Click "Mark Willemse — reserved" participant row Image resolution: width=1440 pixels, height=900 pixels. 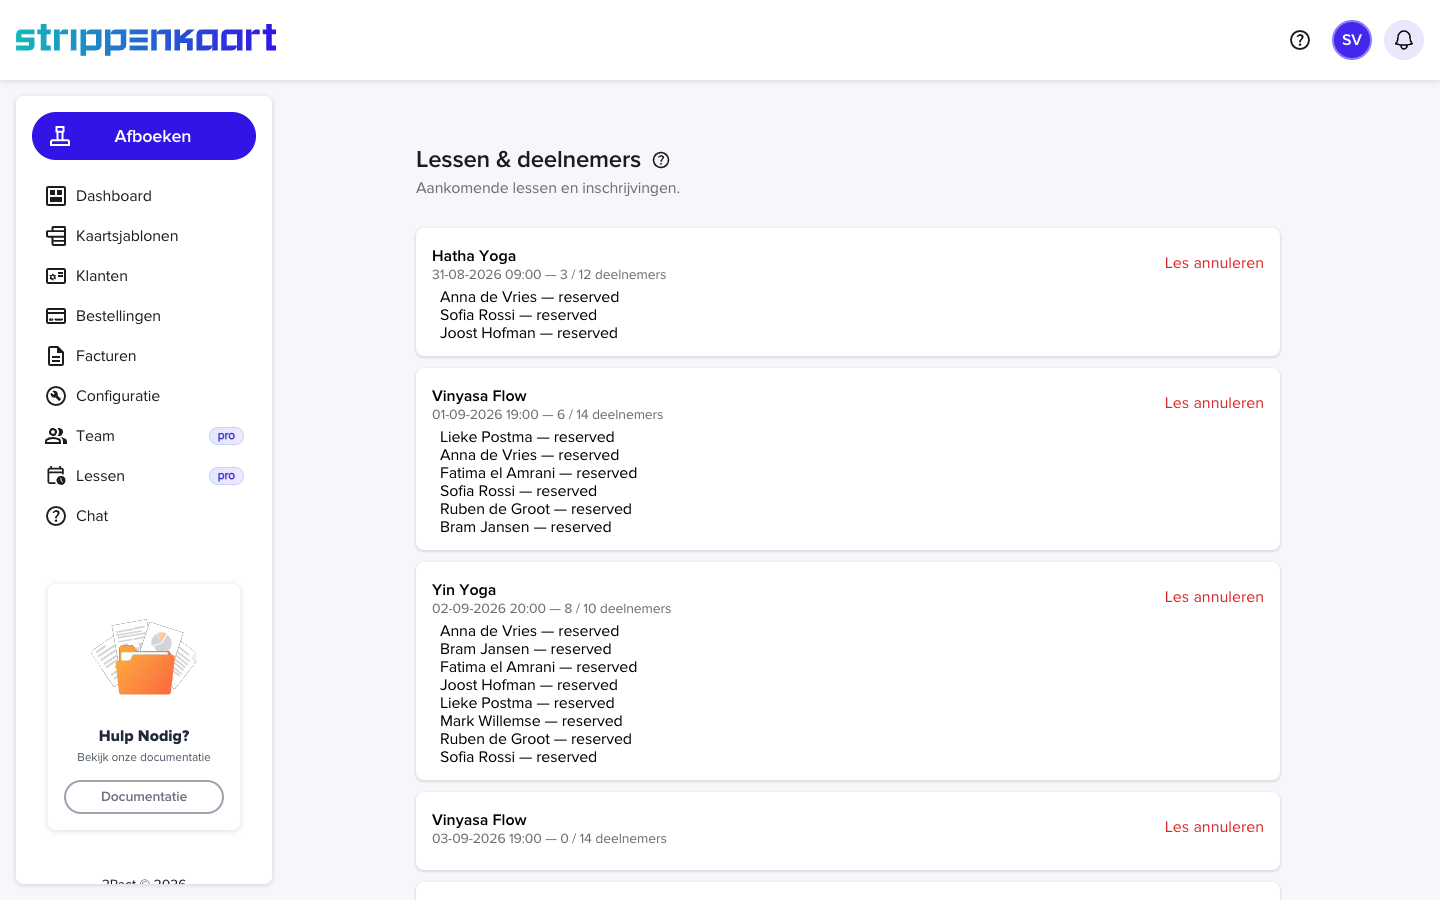point(531,721)
